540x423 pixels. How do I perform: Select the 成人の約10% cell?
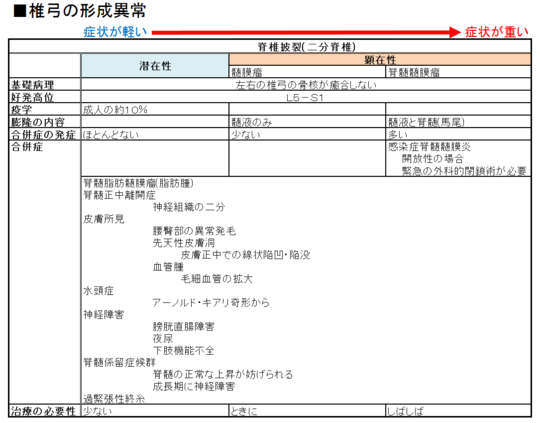point(155,110)
